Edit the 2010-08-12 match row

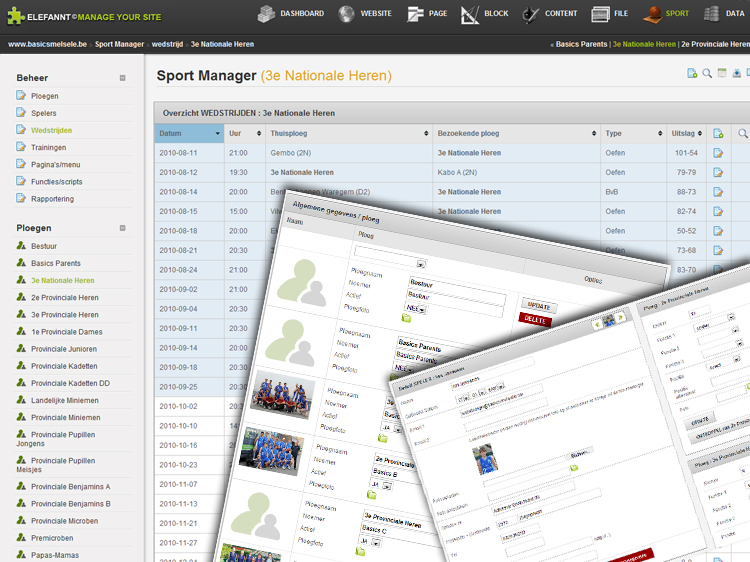[718, 173]
